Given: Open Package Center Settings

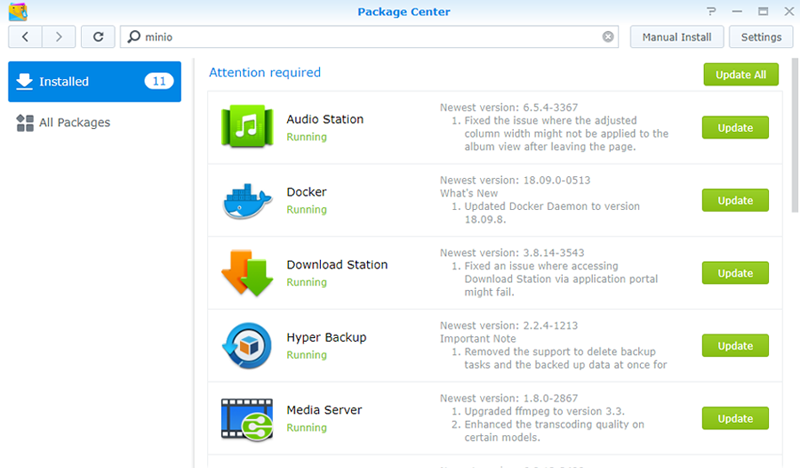Looking at the screenshot, I should pos(761,37).
